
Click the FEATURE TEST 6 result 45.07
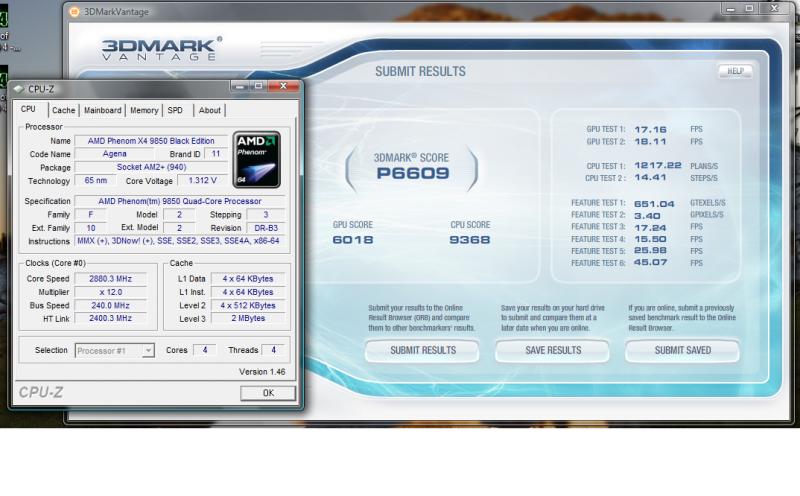(651, 262)
